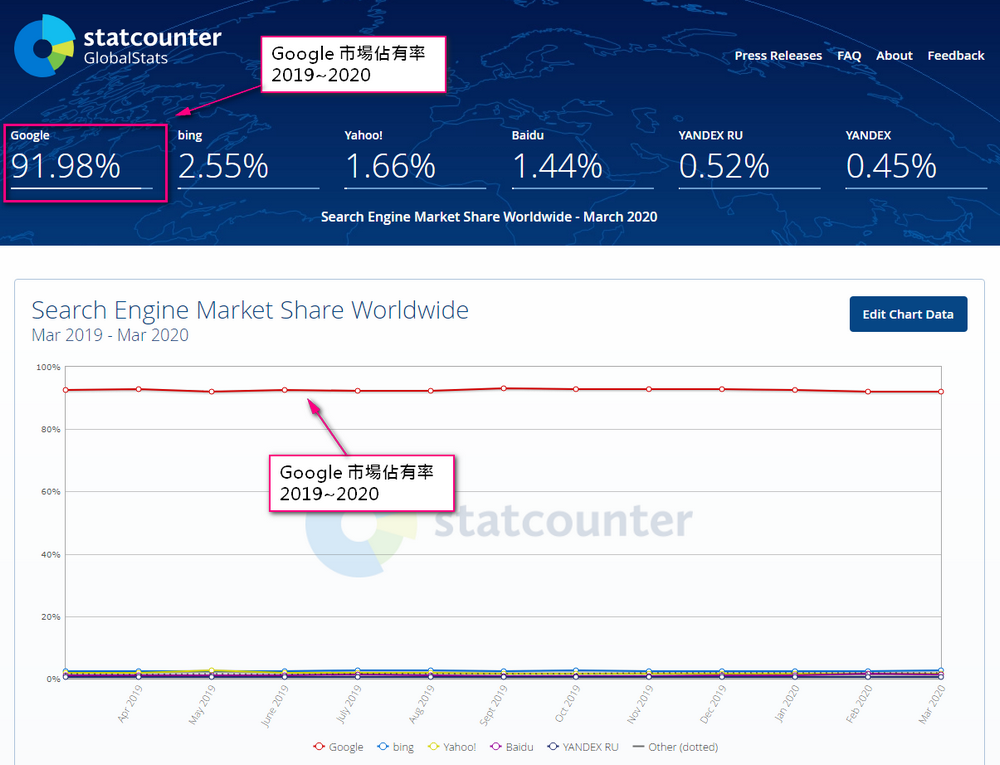The width and height of the screenshot is (1000, 765).
Task: Toggle YANDEX RU series in legend
Action: coord(583,747)
